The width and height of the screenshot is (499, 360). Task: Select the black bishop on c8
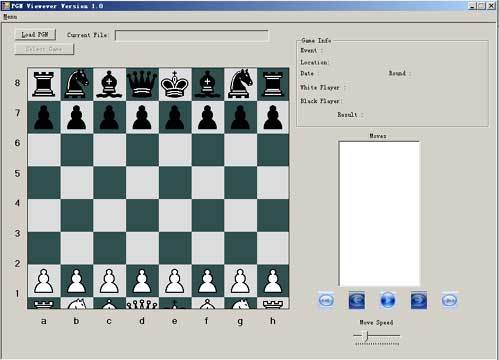[109, 84]
